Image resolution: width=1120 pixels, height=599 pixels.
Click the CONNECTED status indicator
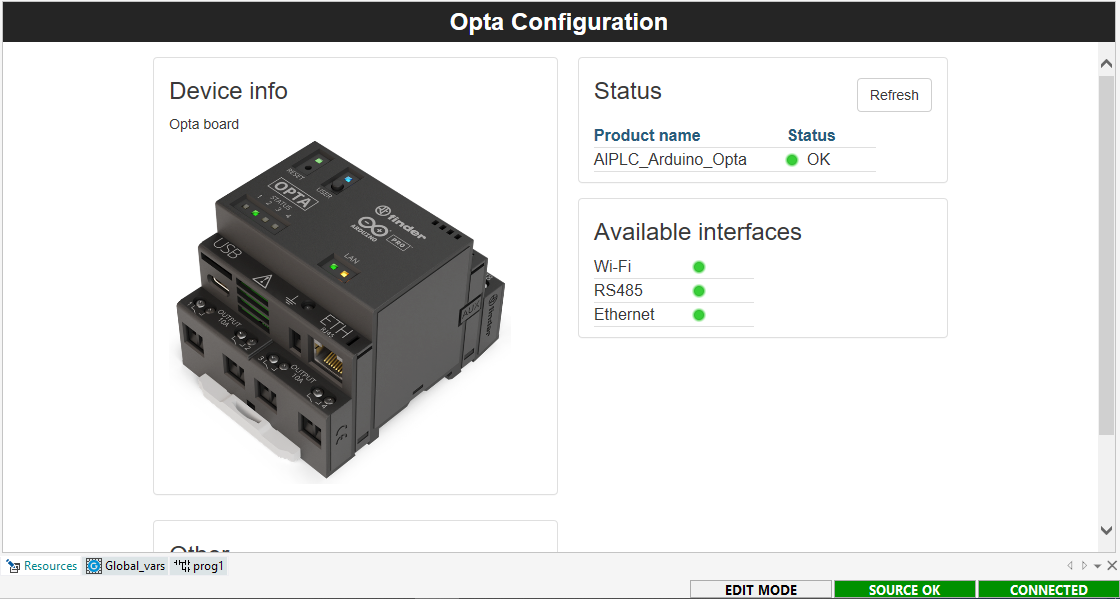click(1048, 590)
